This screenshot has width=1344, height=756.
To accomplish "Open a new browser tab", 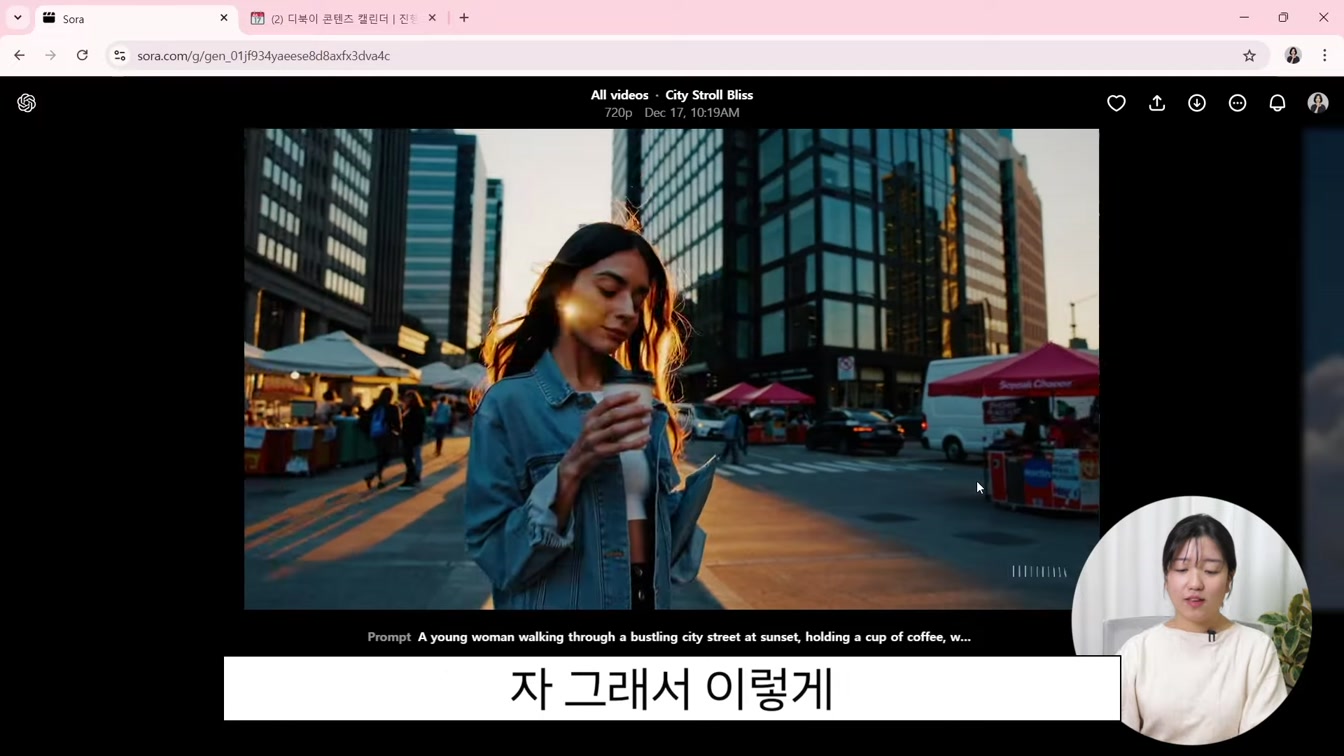I will click(464, 18).
